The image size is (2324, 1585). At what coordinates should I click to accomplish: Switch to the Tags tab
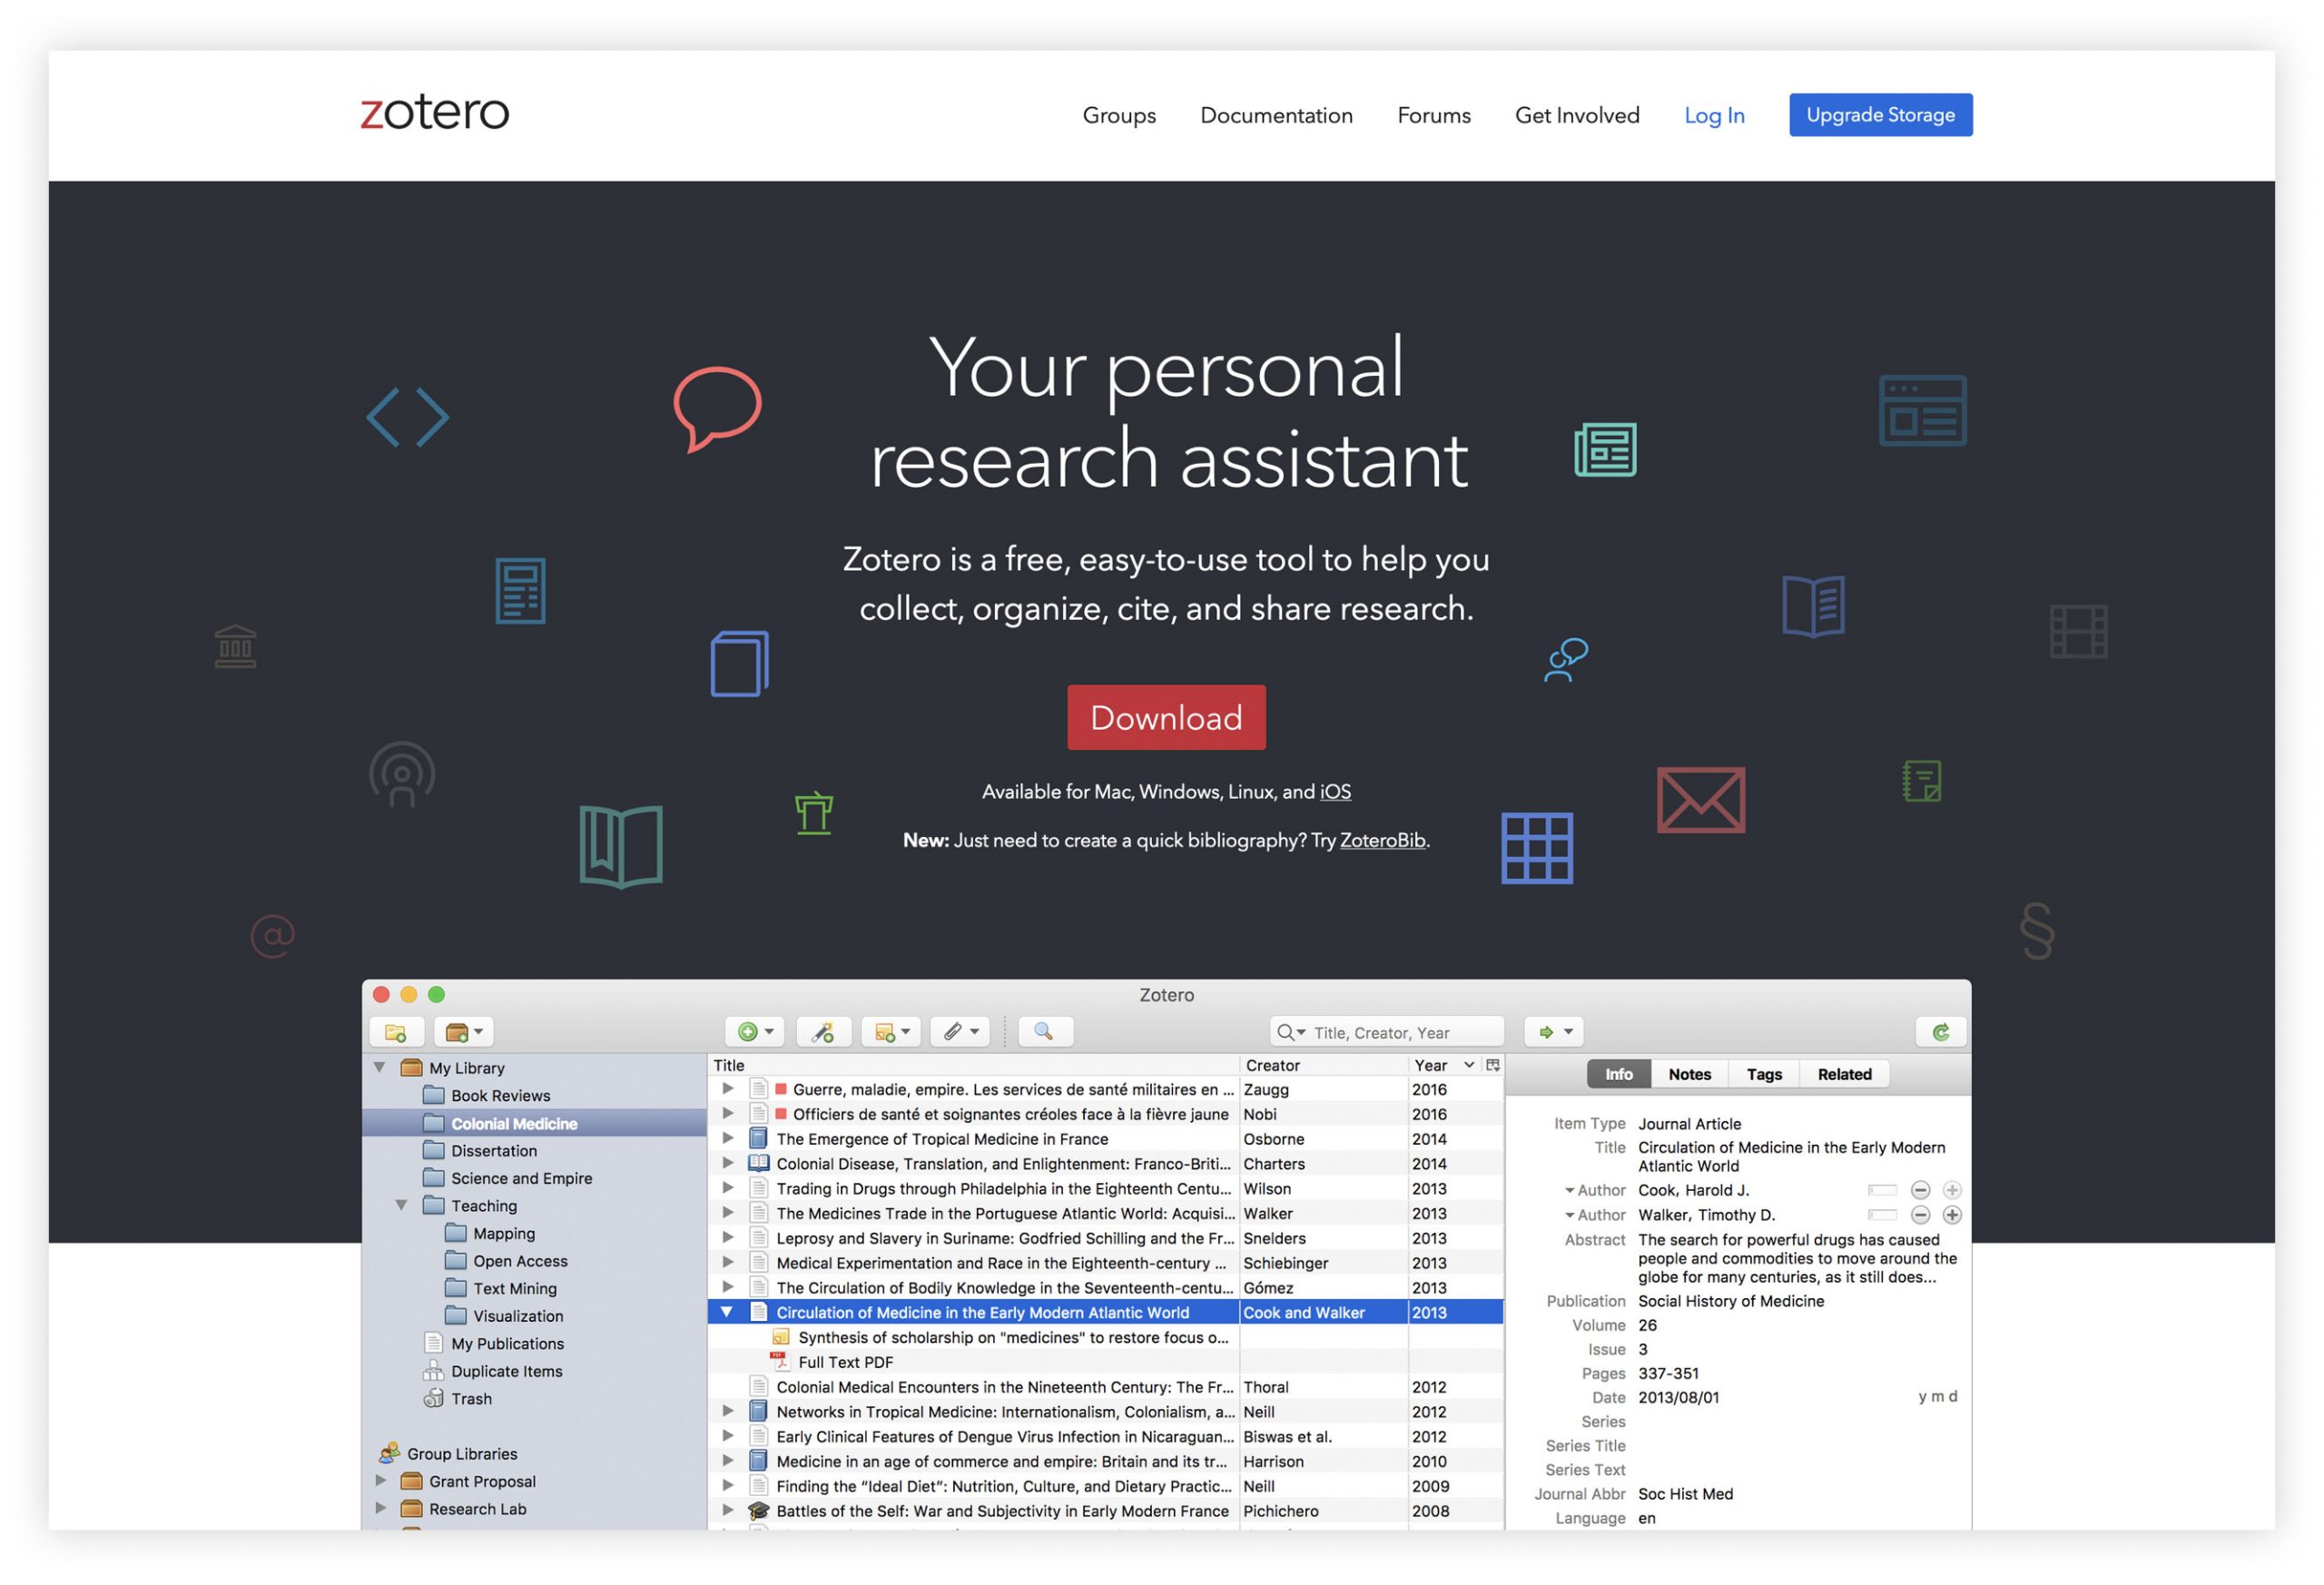1764,1074
